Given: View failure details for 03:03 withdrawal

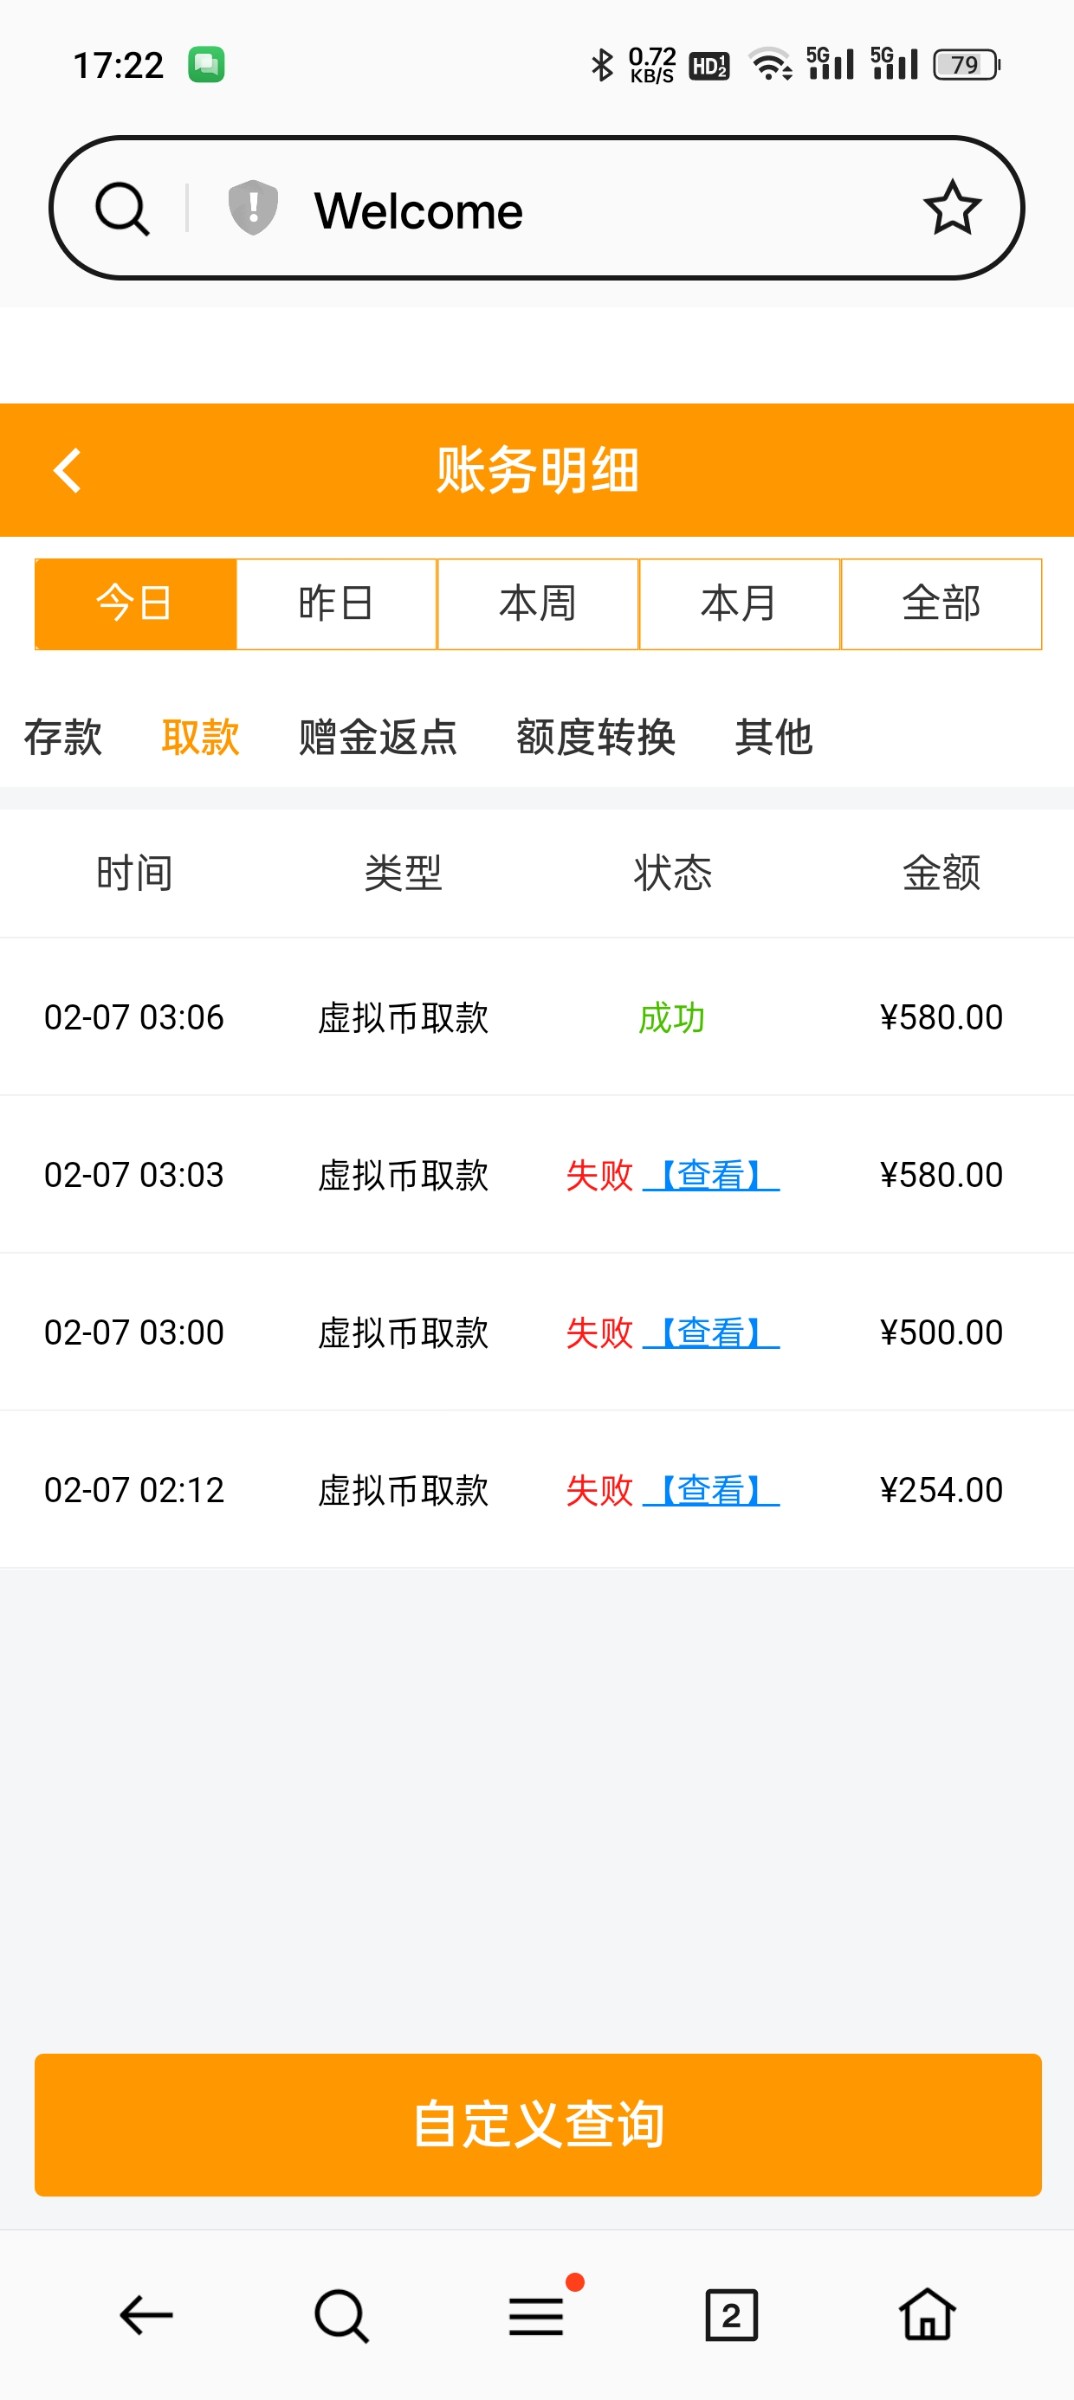Looking at the screenshot, I should click(711, 1175).
